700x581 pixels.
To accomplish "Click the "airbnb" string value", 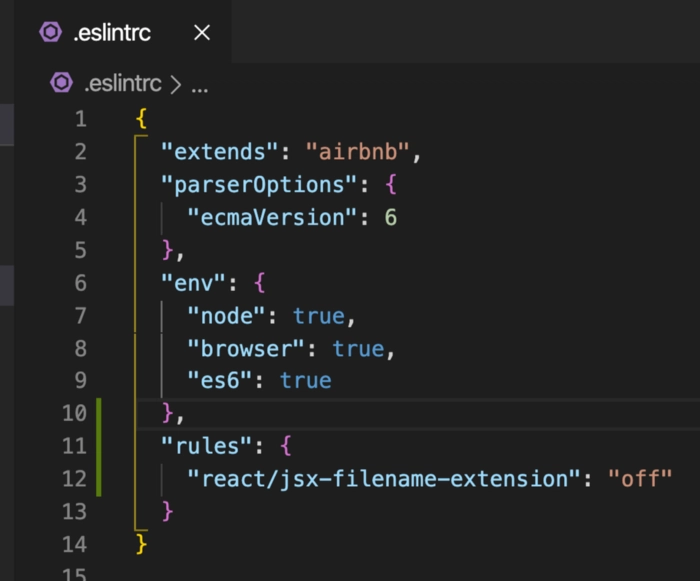I will point(358,152).
